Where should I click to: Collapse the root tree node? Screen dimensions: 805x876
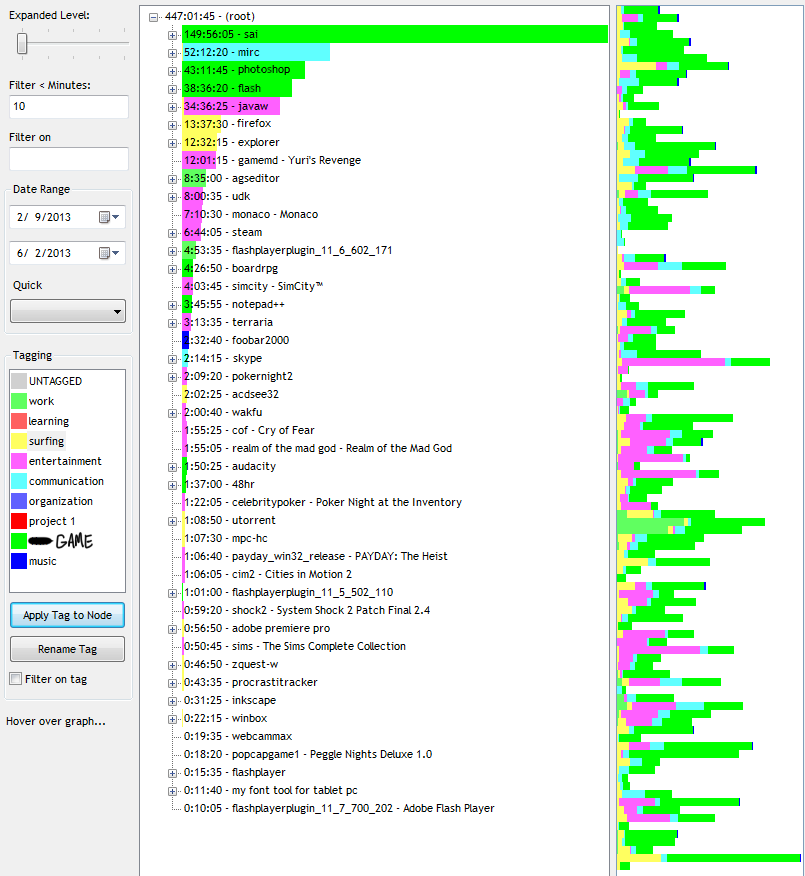point(153,17)
